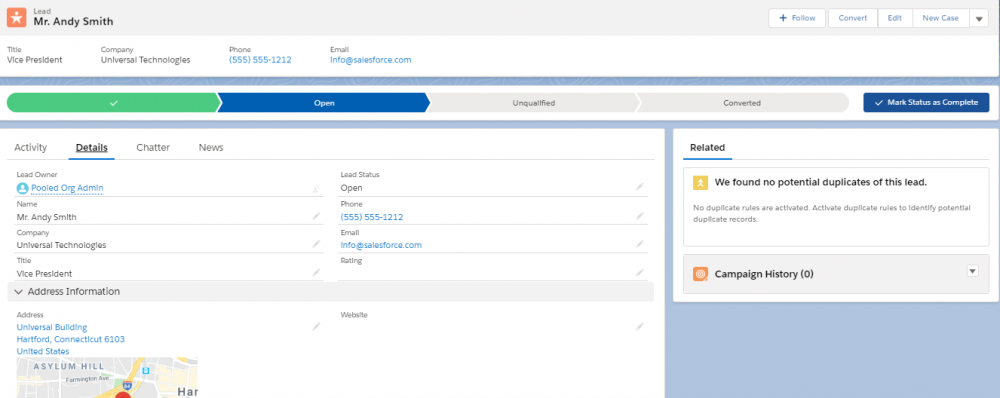Click the Follow button

(797, 18)
